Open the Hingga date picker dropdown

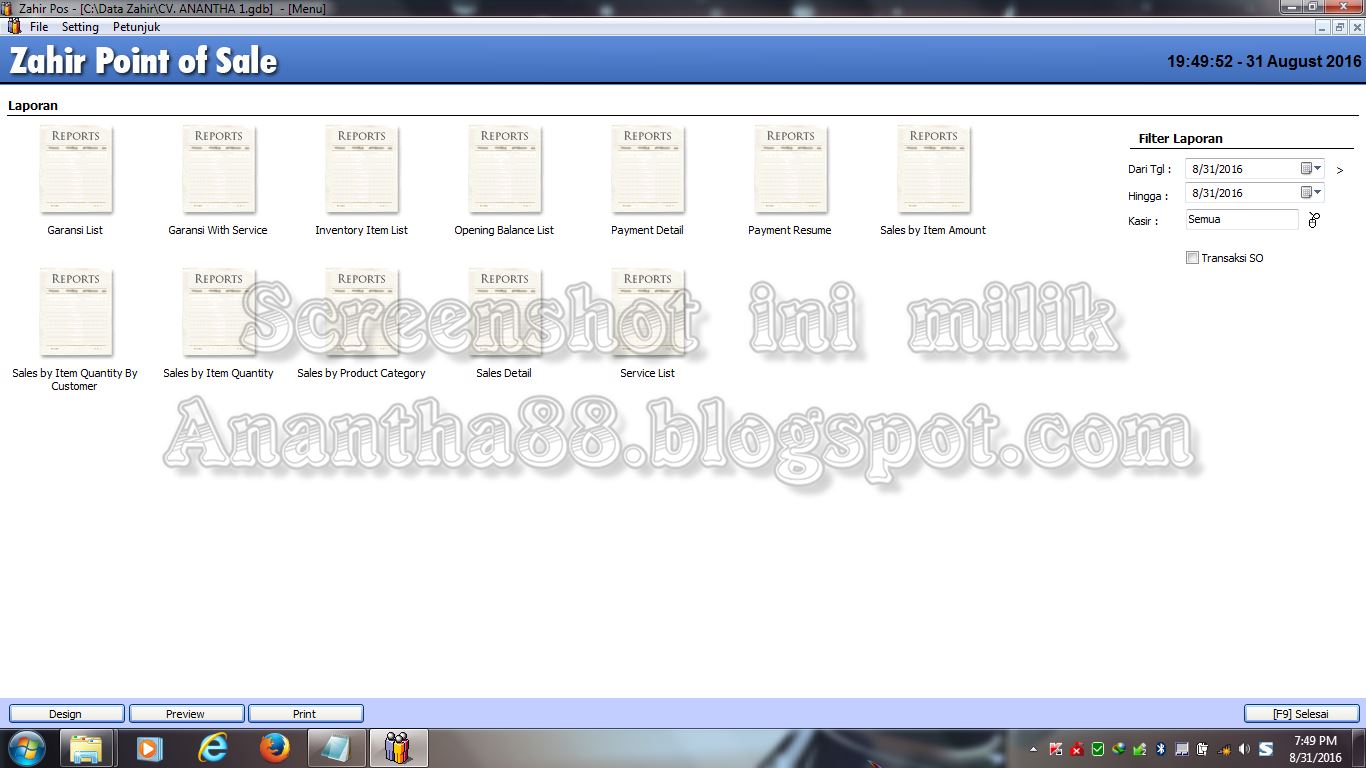pos(1311,192)
